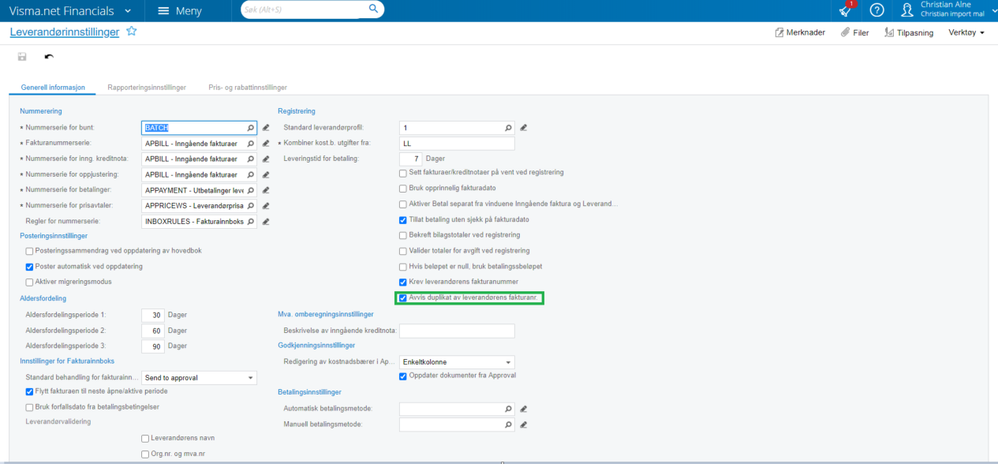998x464 pixels.
Task: Open the notifications rocket icon
Action: click(x=845, y=11)
